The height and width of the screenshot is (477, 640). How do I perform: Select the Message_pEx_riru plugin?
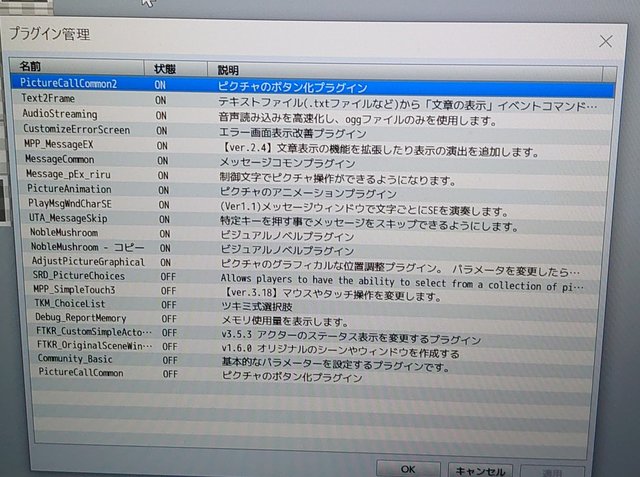pos(313,176)
